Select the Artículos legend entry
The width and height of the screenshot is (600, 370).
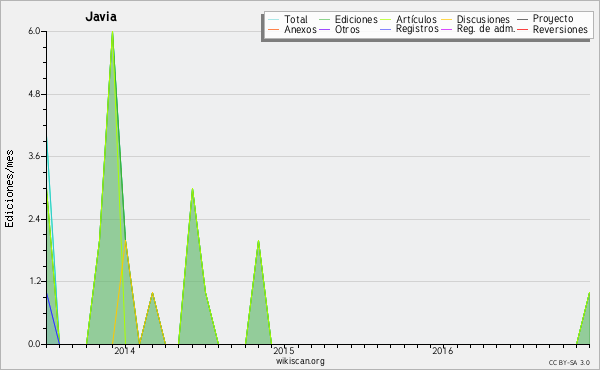click(x=416, y=19)
